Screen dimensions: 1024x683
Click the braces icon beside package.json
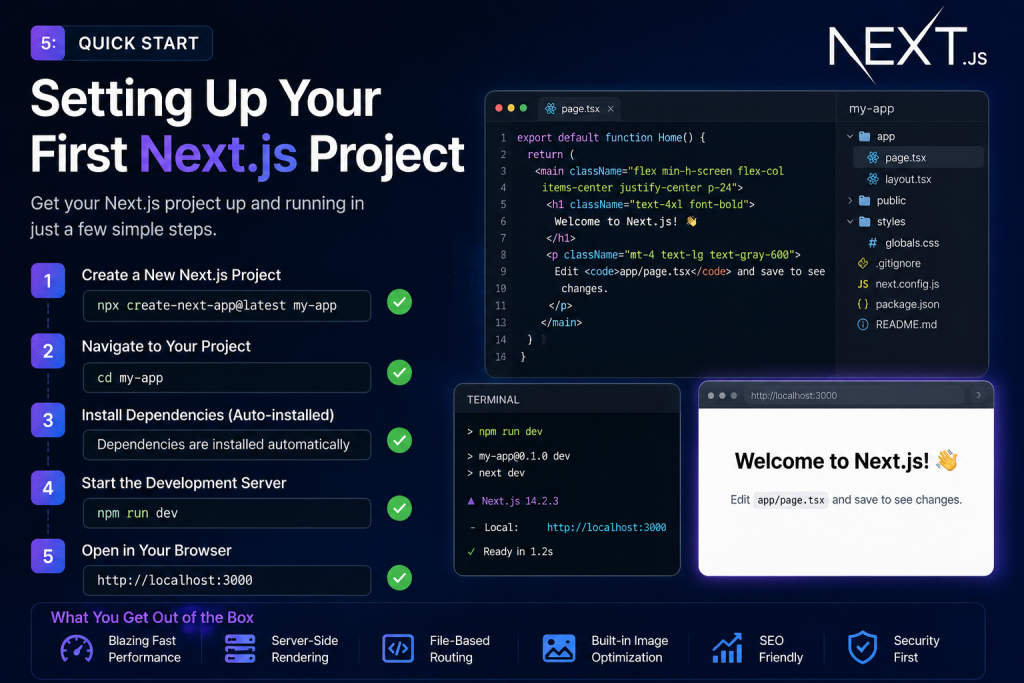tap(863, 304)
